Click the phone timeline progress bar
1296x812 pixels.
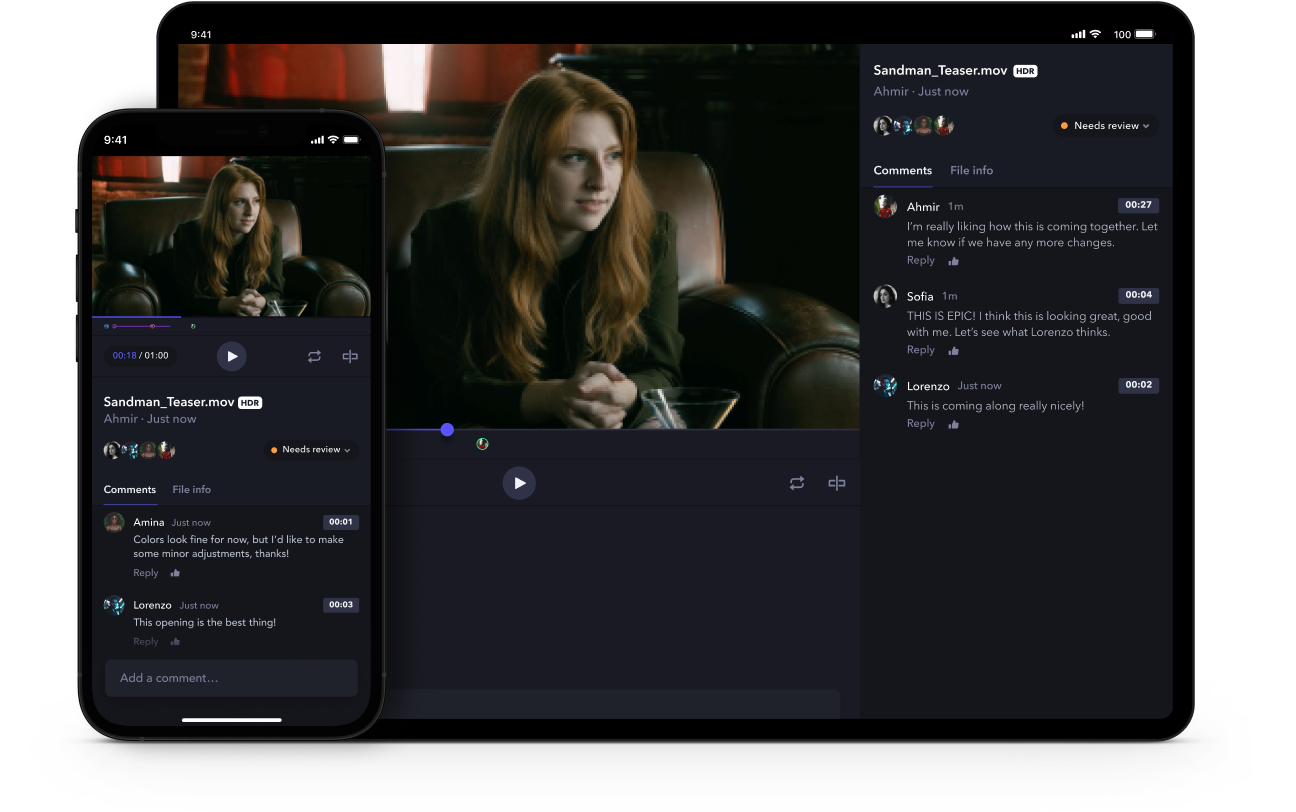[x=231, y=318]
